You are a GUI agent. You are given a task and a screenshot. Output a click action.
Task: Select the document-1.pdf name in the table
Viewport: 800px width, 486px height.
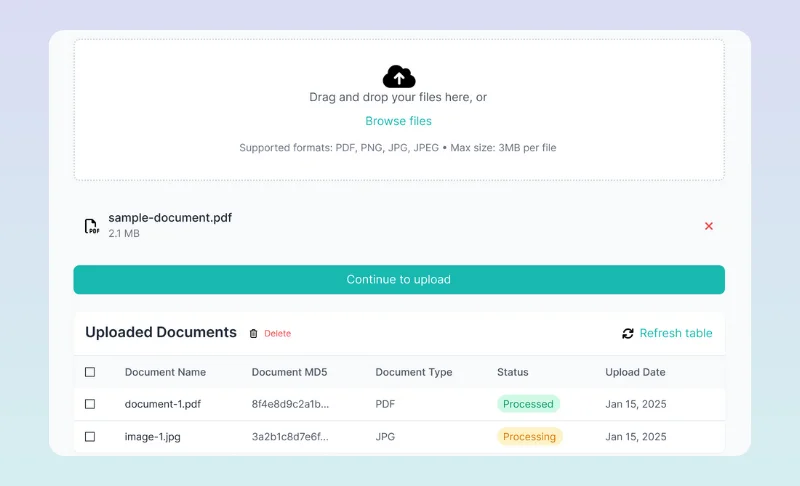click(x=162, y=404)
